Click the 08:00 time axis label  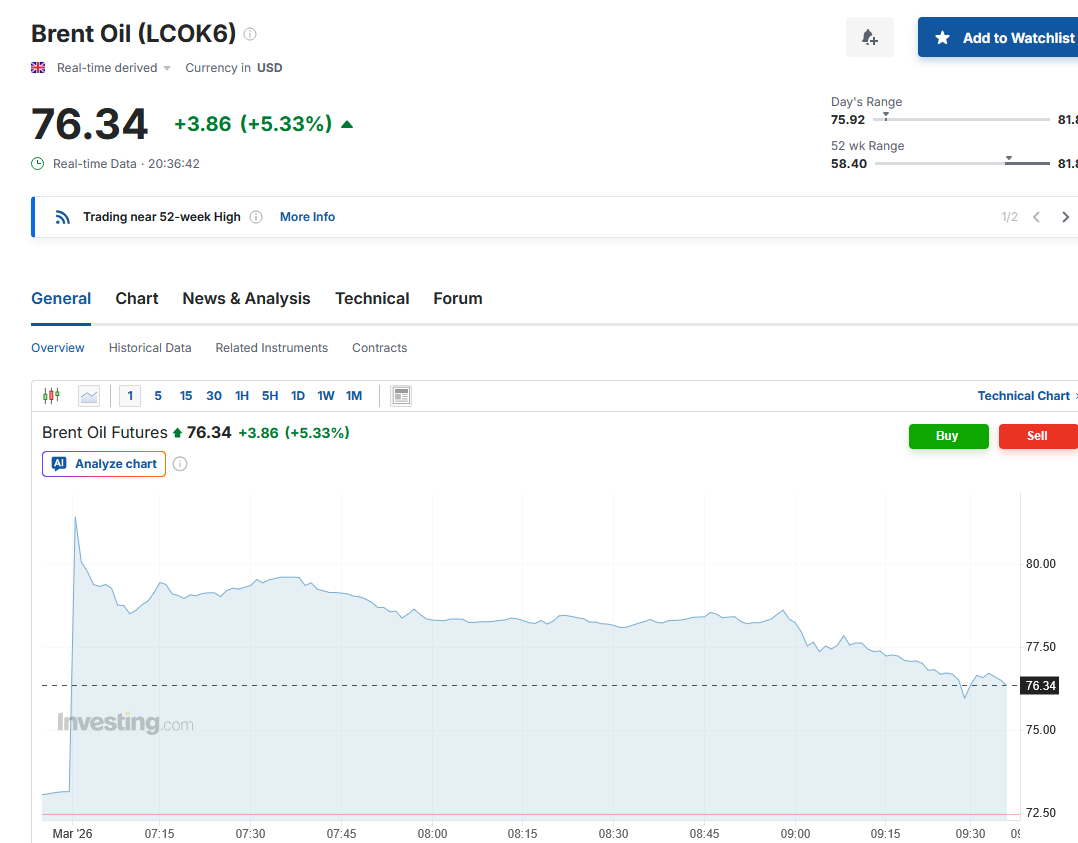[x=432, y=833]
